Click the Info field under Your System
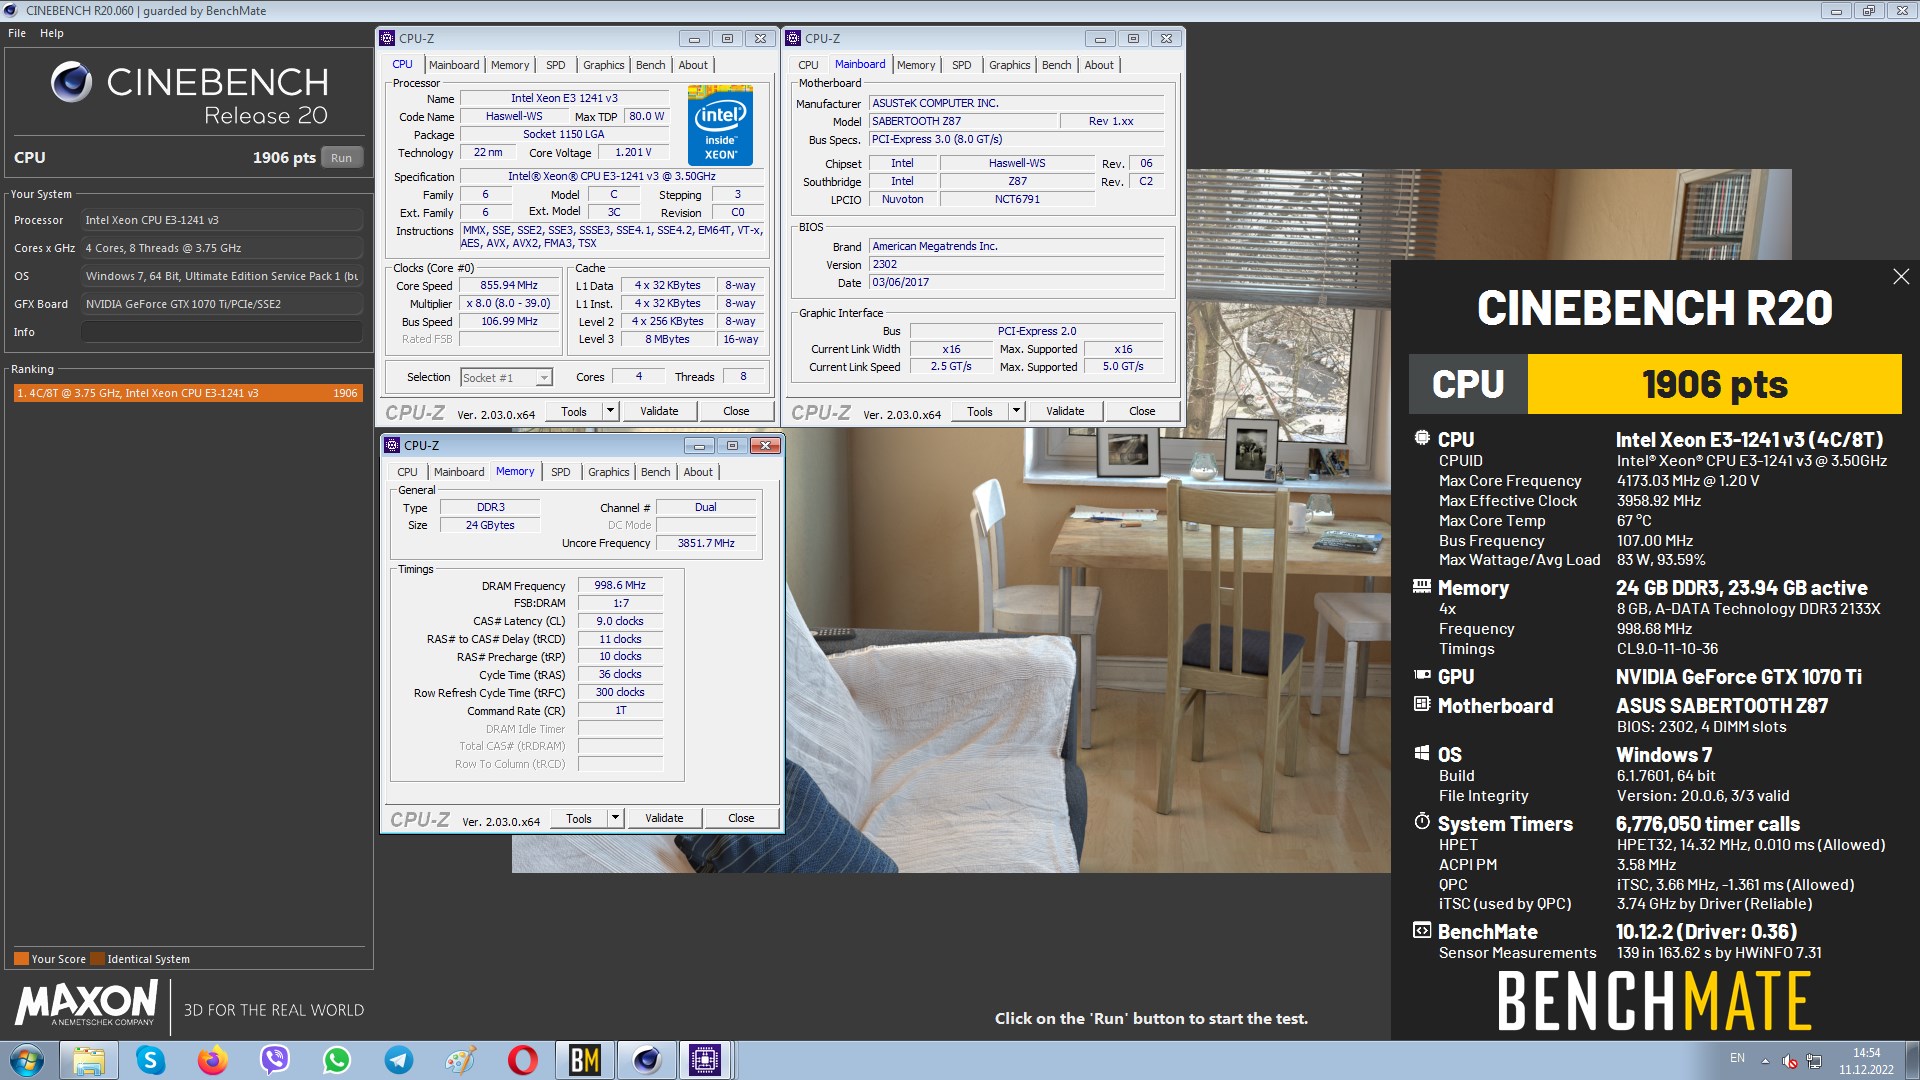This screenshot has height=1080, width=1920. point(222,332)
